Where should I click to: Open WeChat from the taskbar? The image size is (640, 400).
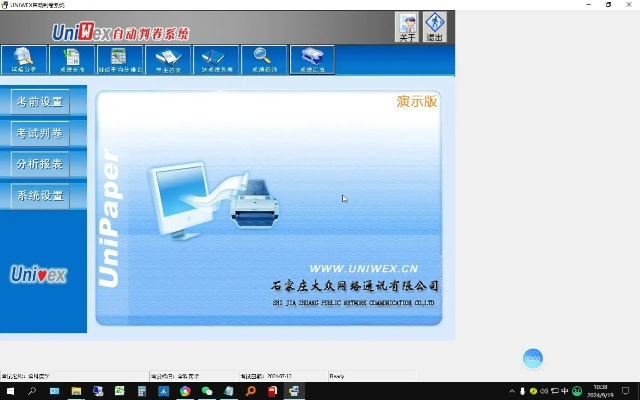click(x=207, y=391)
